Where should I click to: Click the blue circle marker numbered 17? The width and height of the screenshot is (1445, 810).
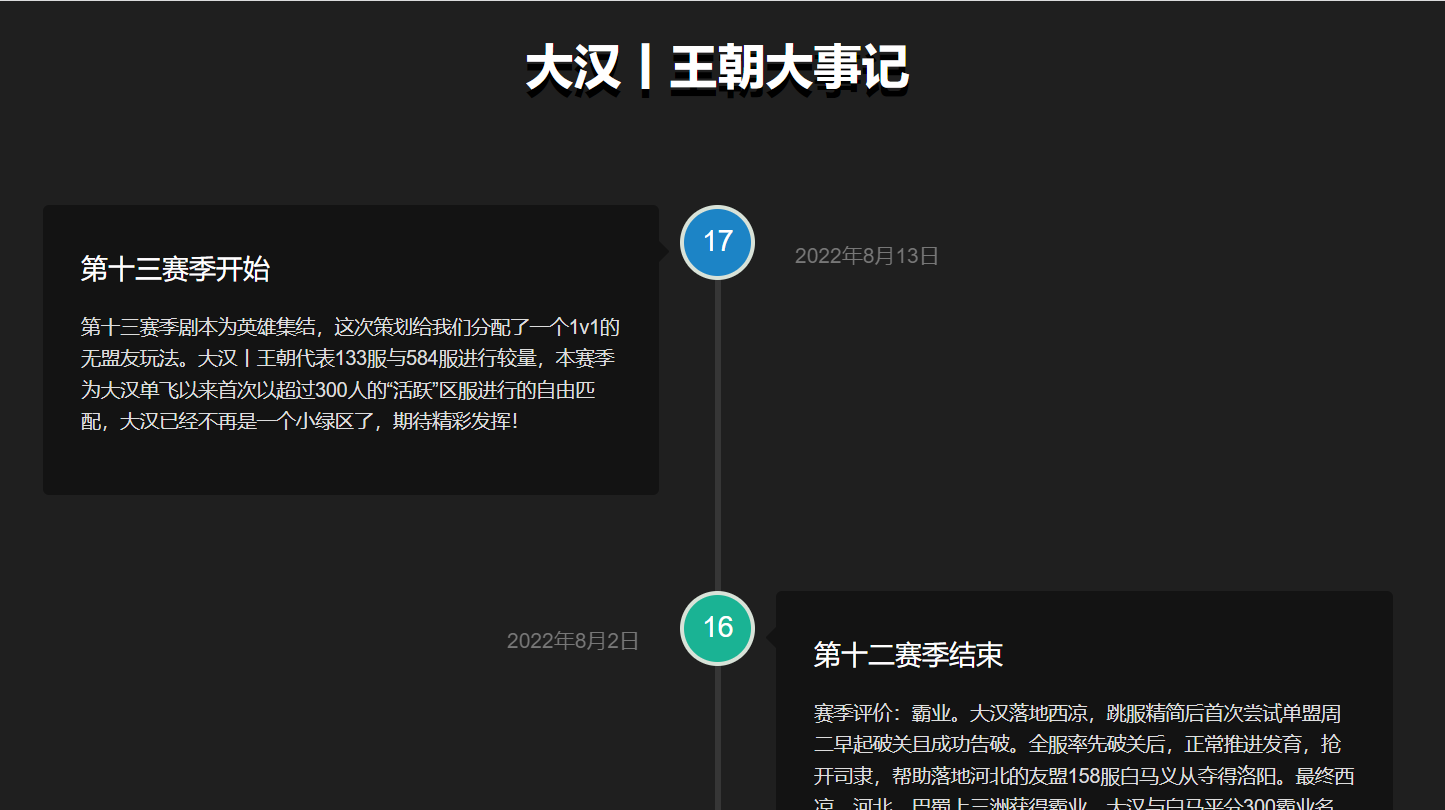coord(717,242)
